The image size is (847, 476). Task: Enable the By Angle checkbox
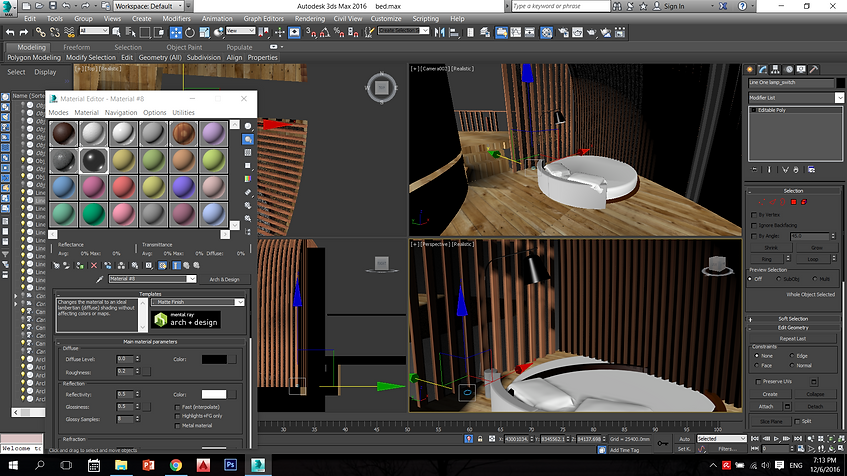[x=754, y=236]
